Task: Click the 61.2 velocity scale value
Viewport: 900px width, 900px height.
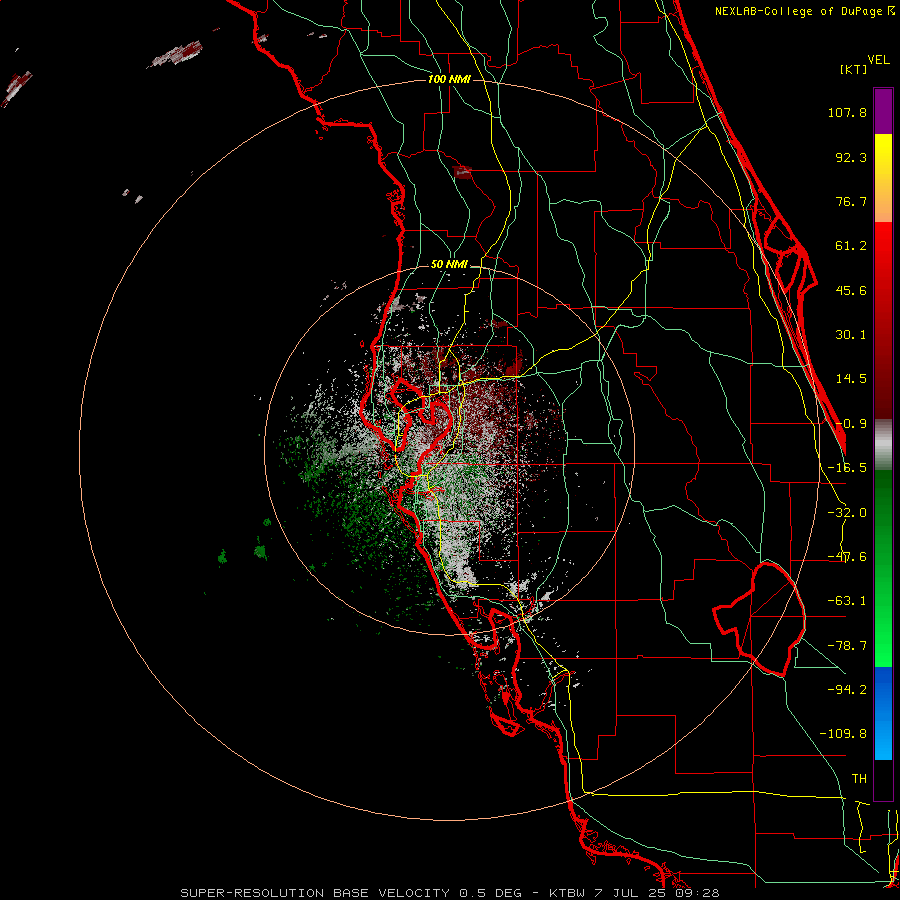Action: [851, 246]
